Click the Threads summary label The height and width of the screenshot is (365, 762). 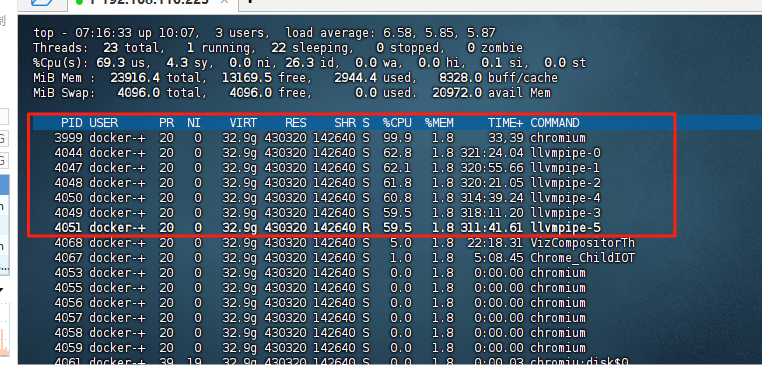click(60, 48)
